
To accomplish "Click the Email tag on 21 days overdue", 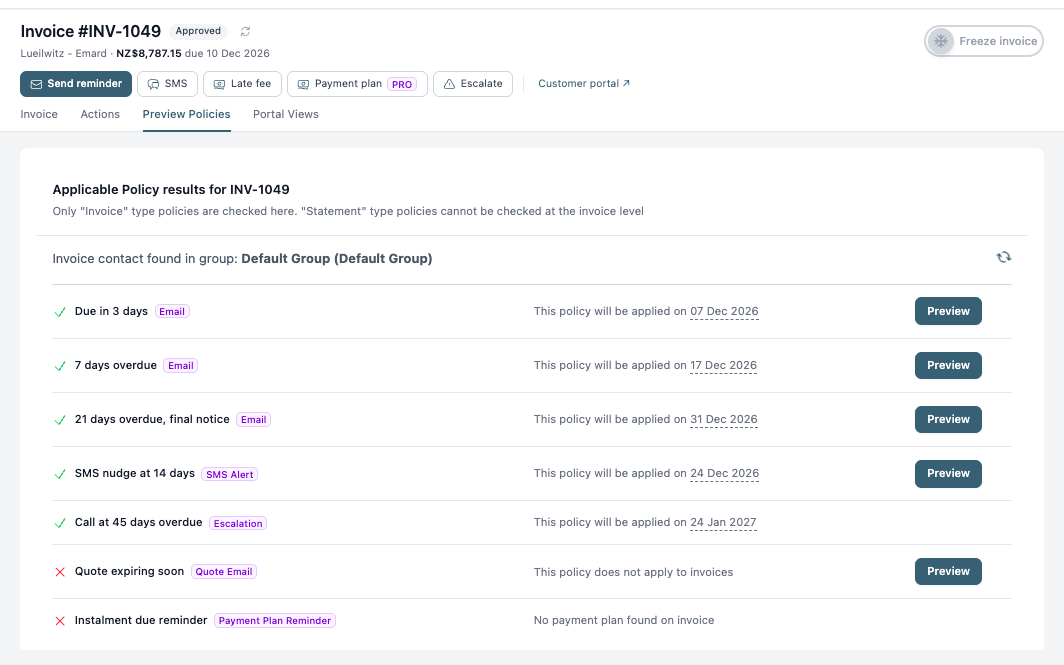I will tap(254, 419).
